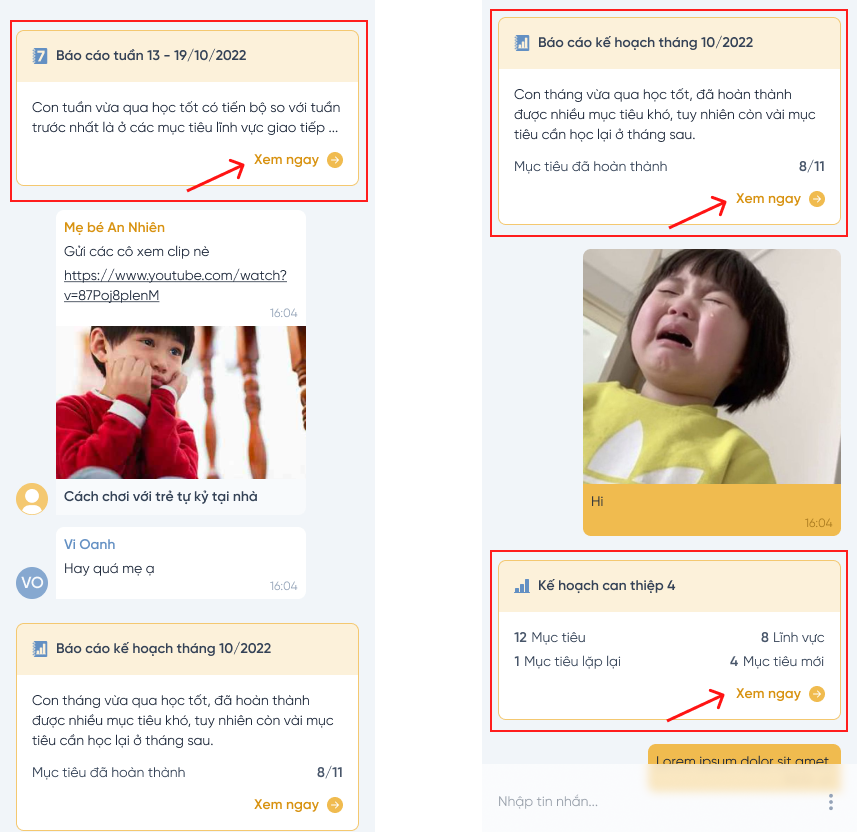This screenshot has height=832, width=857.
Task: Click the report icon in the card above the crying child photo
Action: click(522, 43)
